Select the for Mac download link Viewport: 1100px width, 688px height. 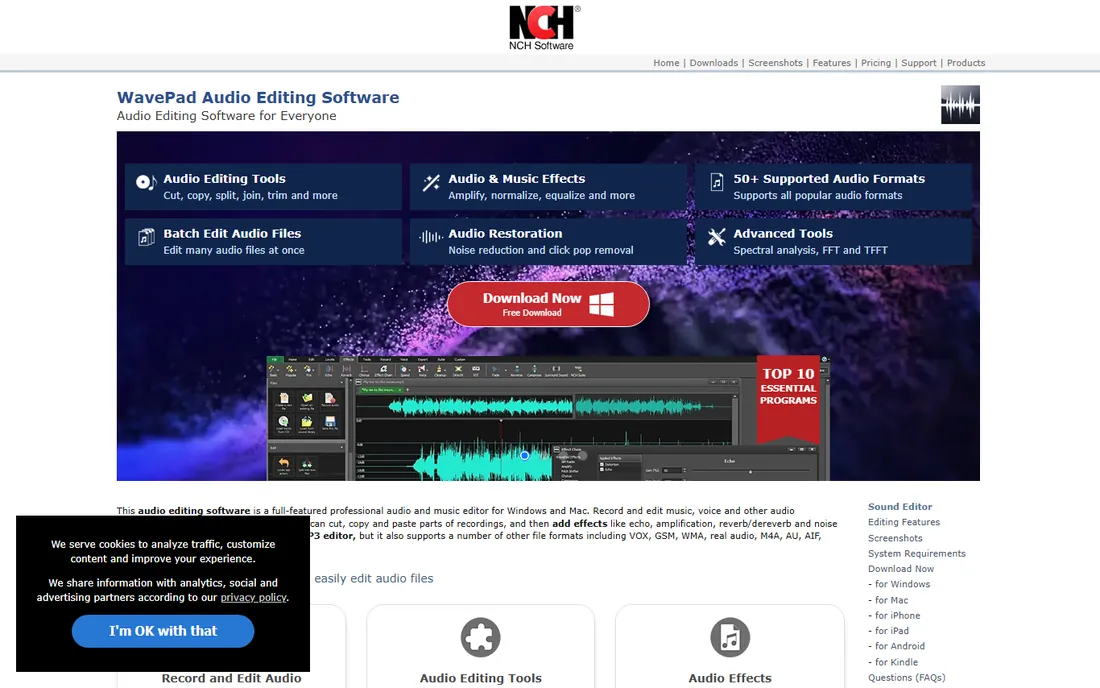click(891, 600)
